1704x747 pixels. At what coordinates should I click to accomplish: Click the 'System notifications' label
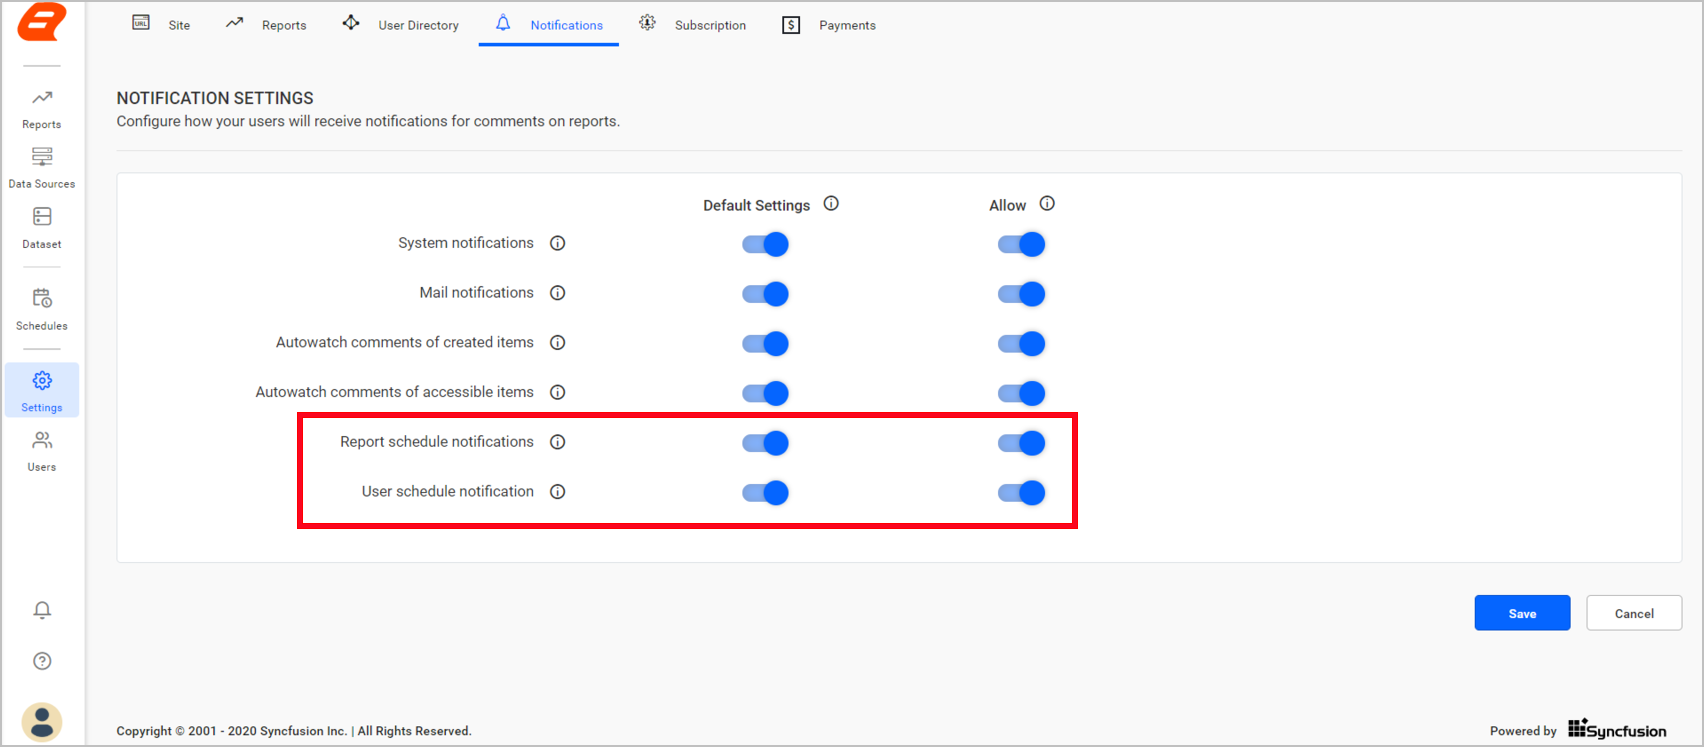(466, 243)
